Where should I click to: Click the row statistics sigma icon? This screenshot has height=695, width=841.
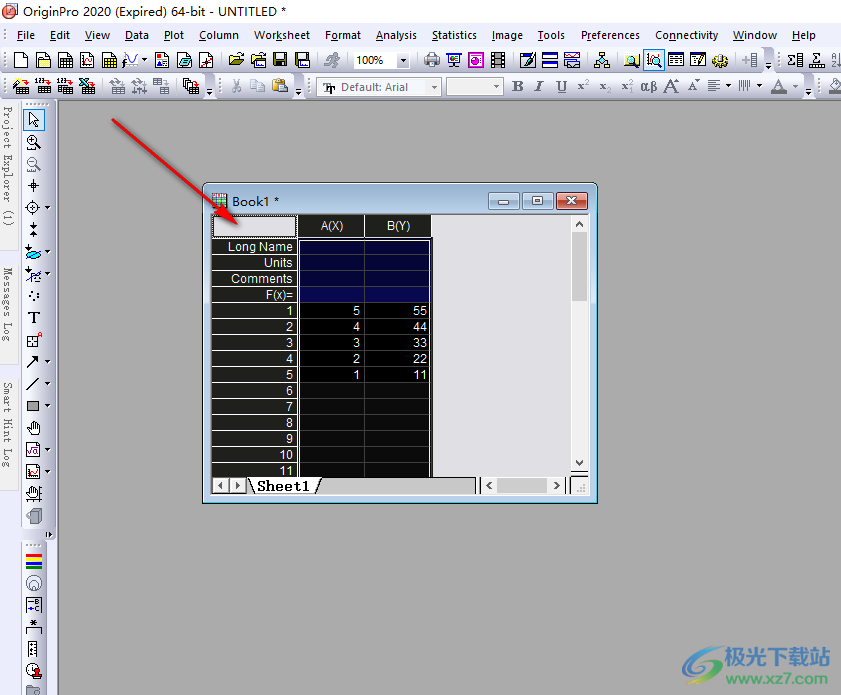(817, 60)
